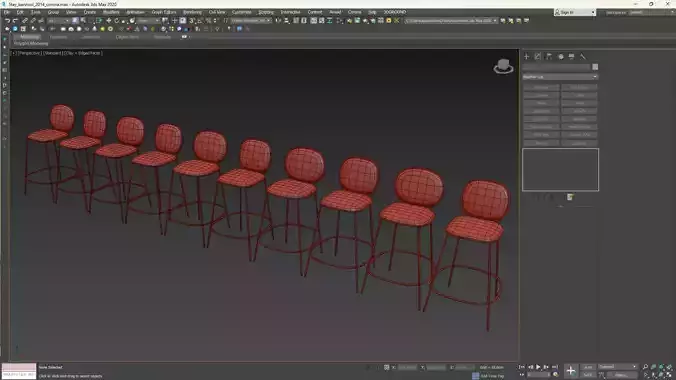
Task: Open the Group menu
Action: (x=53, y=12)
